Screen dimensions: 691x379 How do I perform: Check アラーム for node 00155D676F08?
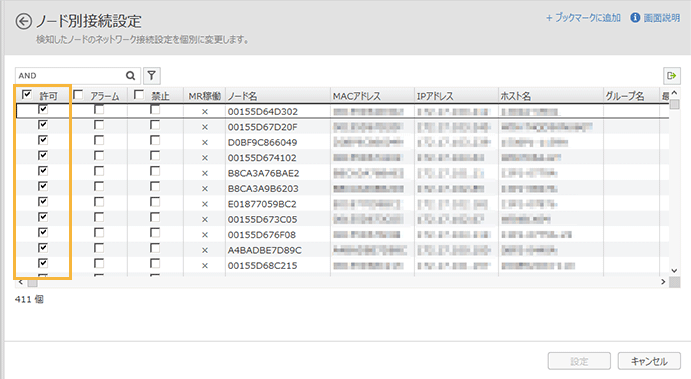click(99, 233)
